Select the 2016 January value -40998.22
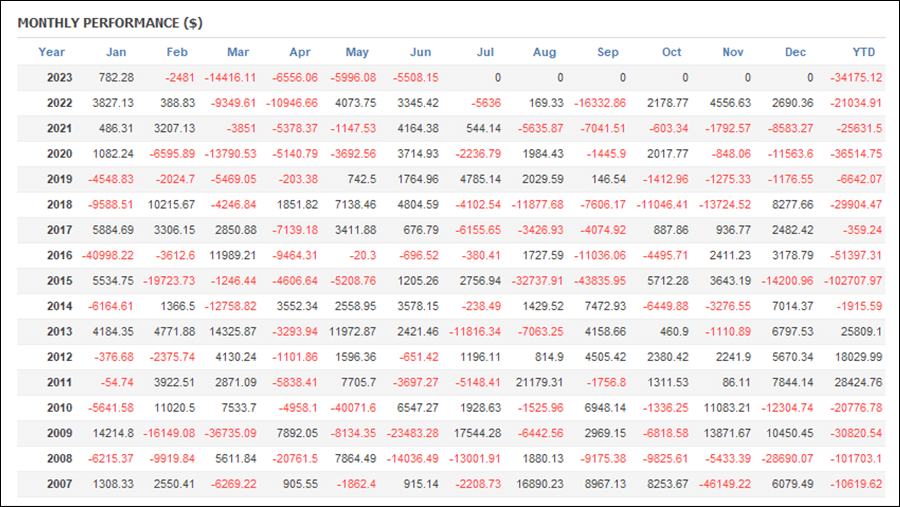Viewport: 900px width, 507px height. coord(107,255)
